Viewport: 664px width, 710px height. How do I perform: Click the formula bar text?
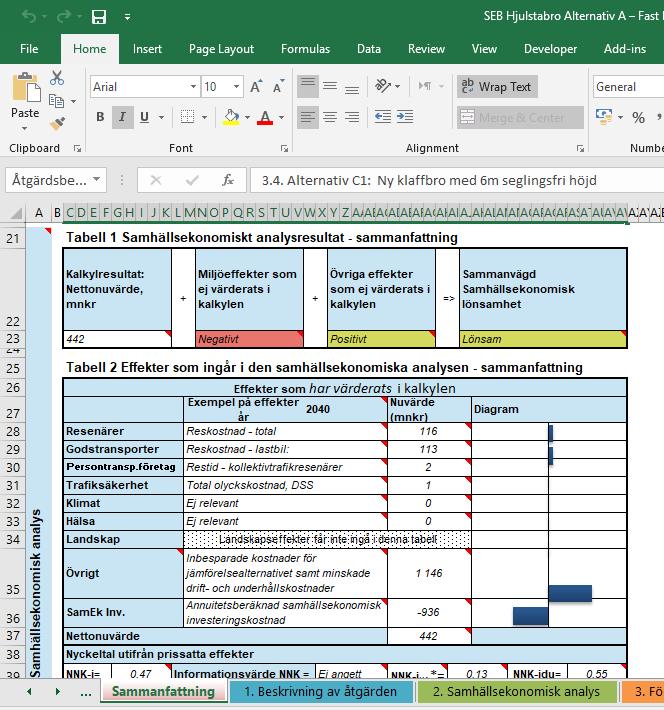(x=429, y=180)
